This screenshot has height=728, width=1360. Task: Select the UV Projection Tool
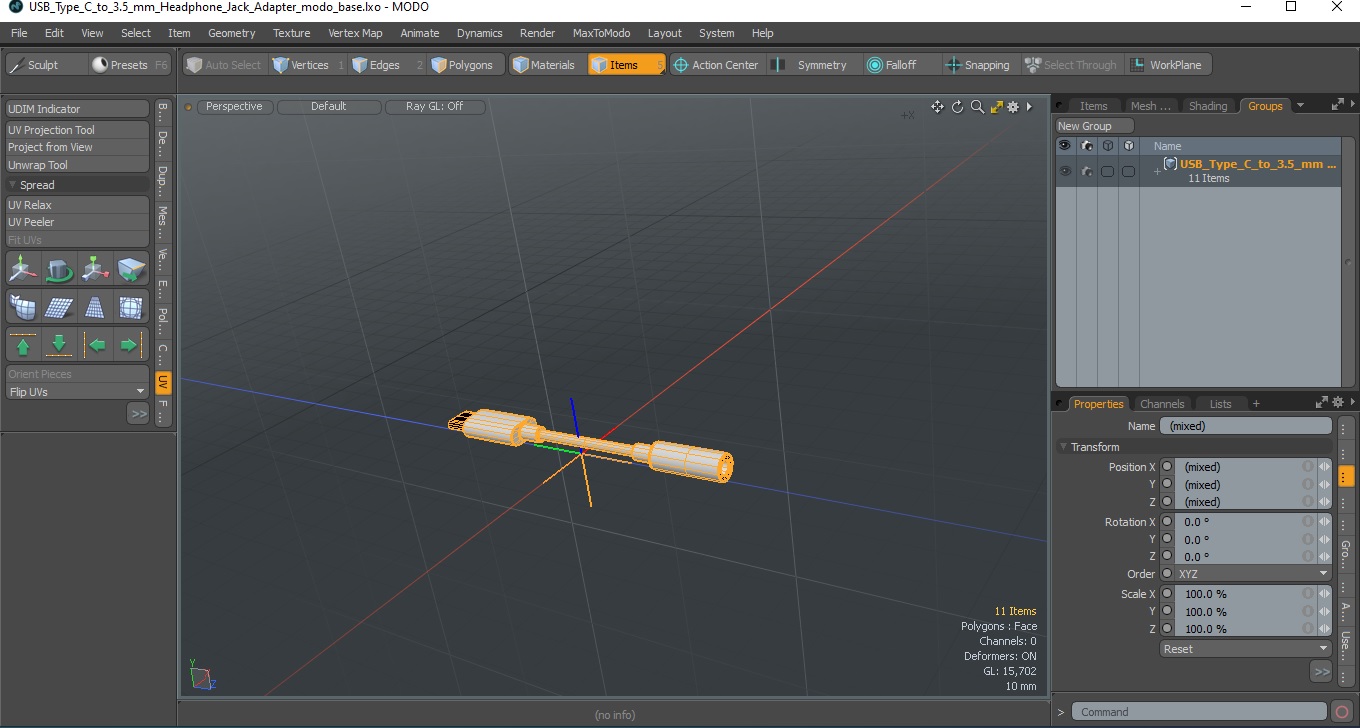[x=77, y=130]
